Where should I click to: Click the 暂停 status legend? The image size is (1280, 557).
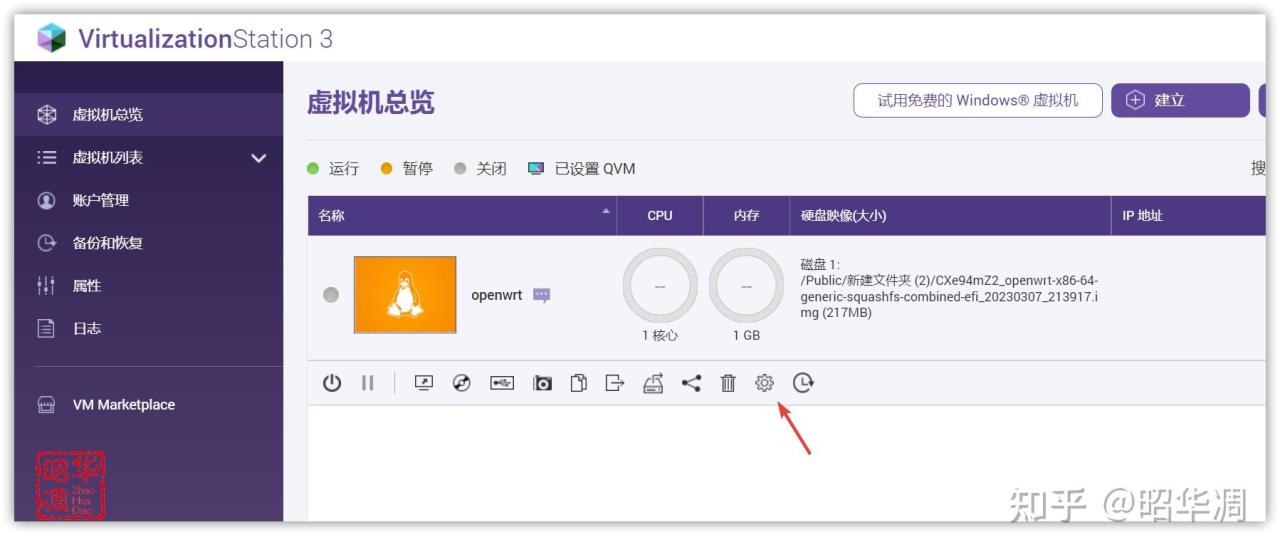[x=407, y=169]
